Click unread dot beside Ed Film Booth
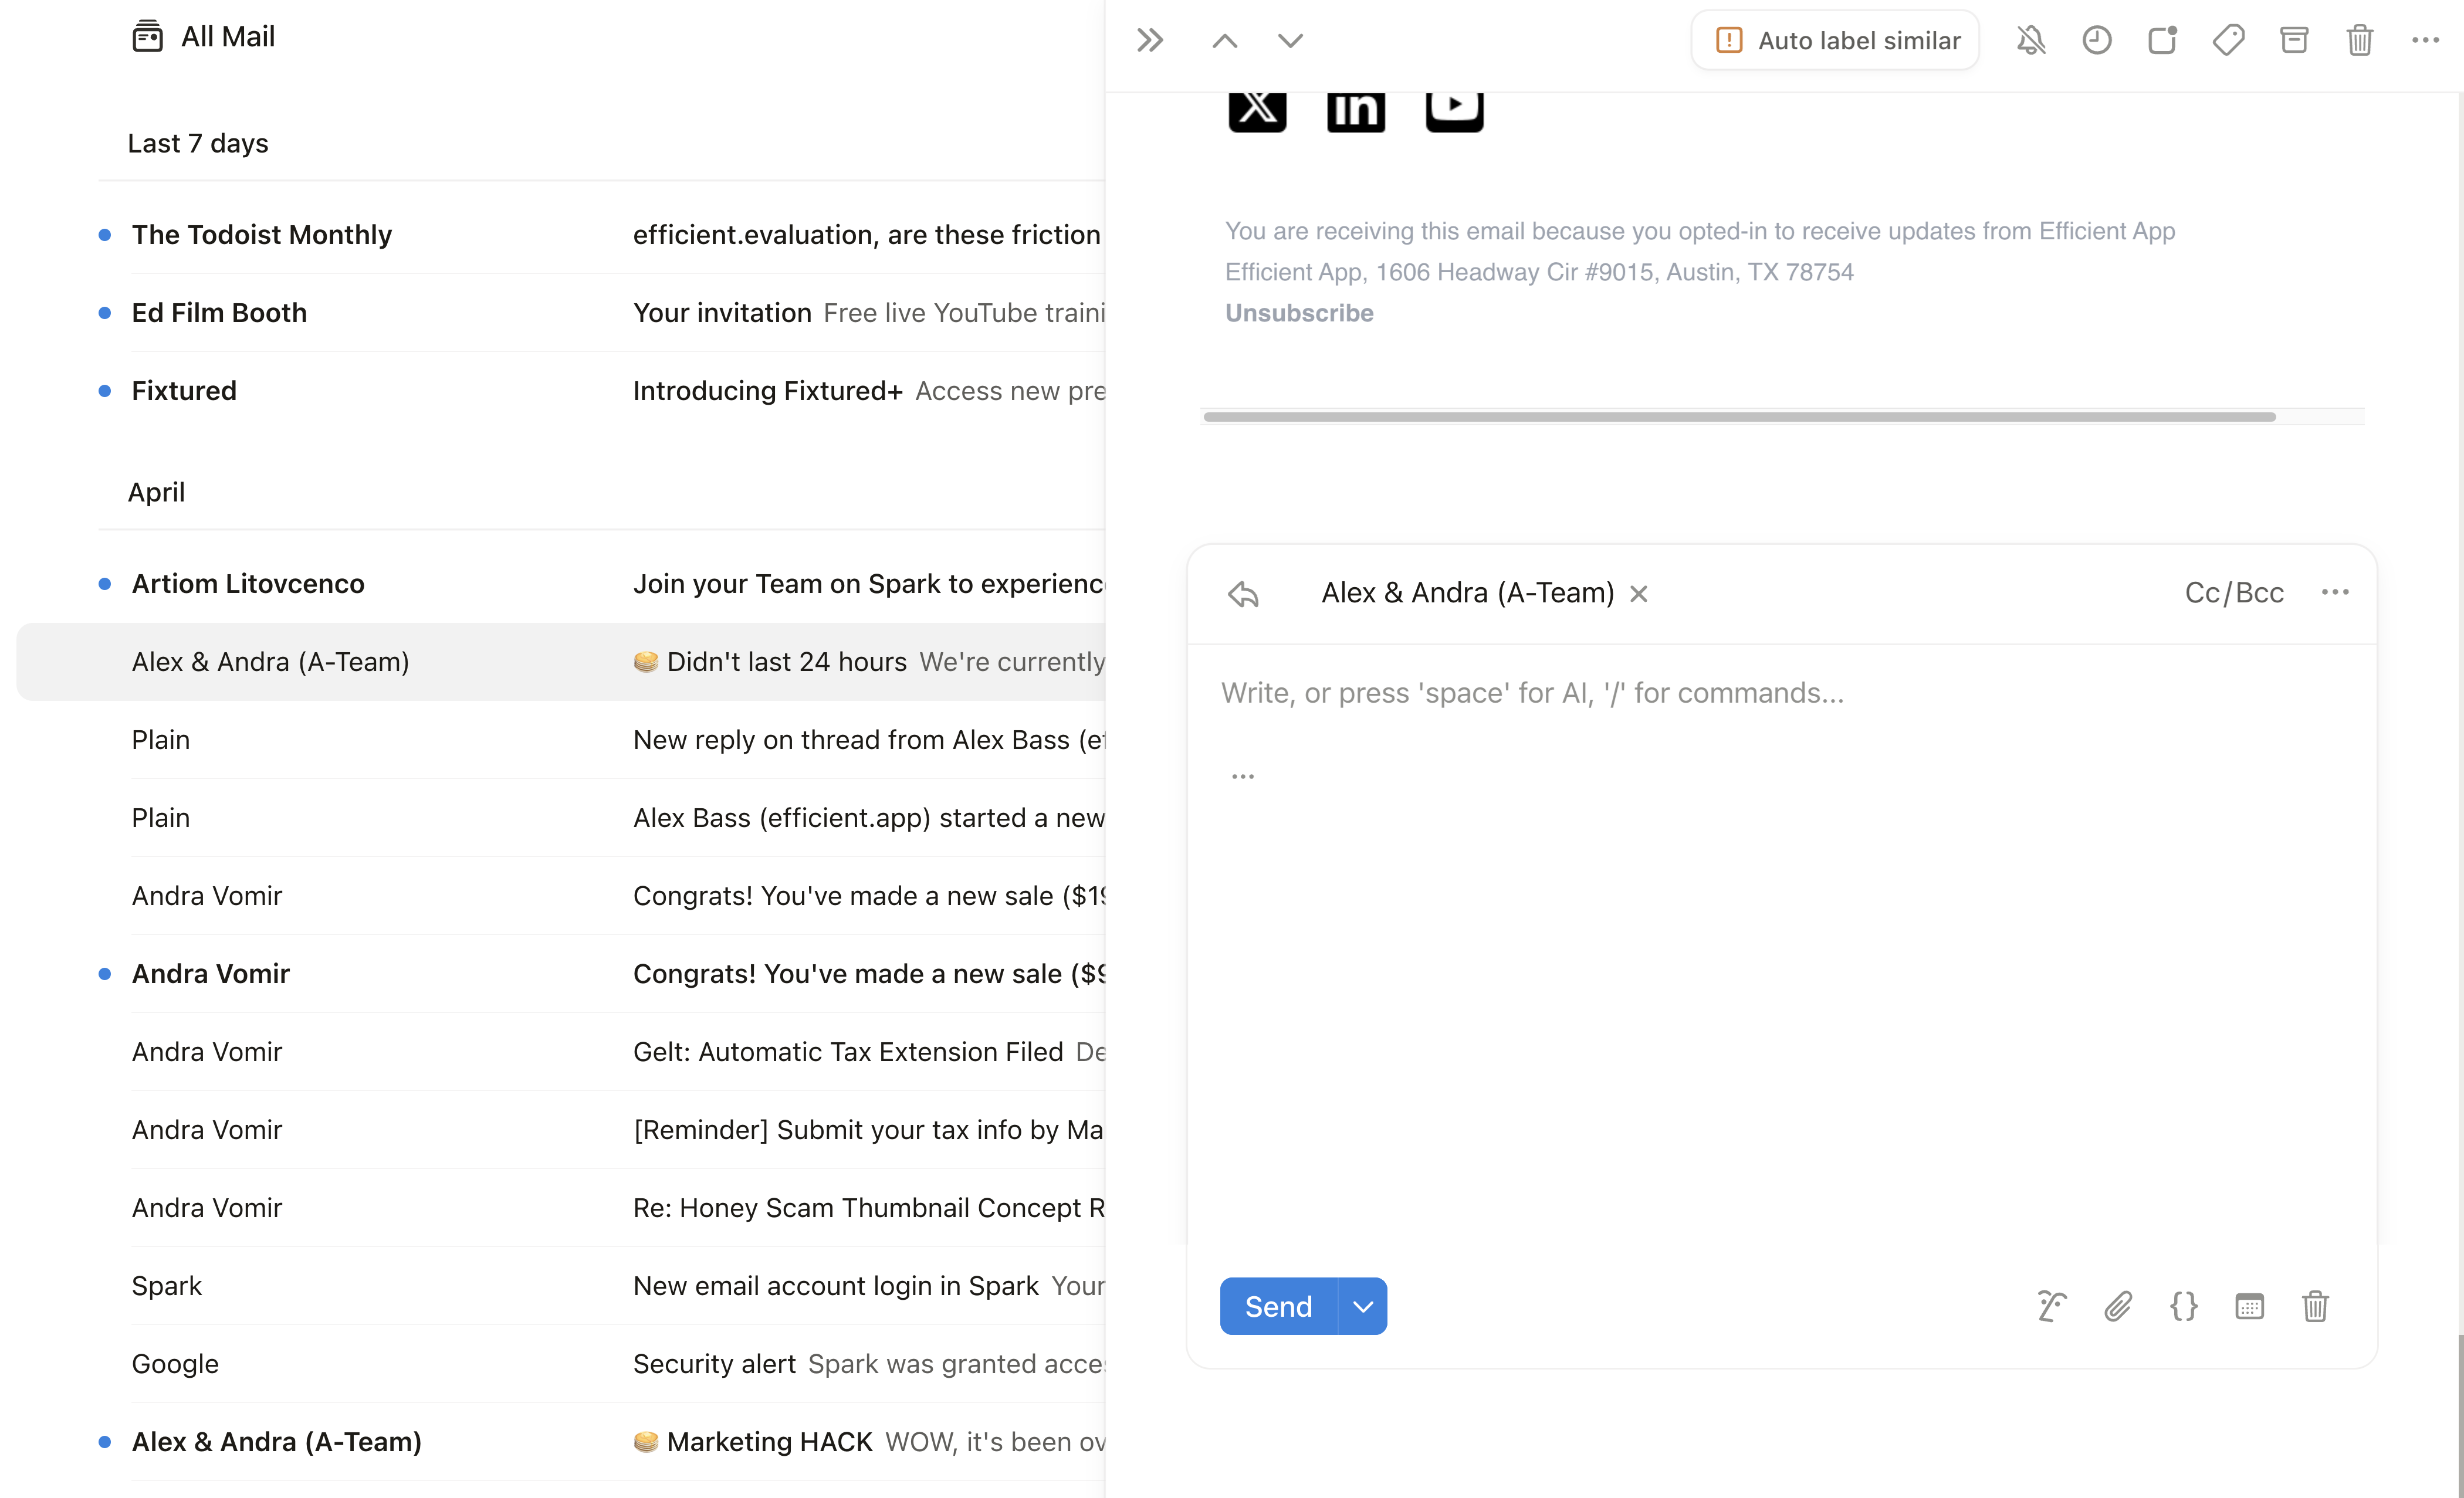 pyautogui.click(x=104, y=313)
